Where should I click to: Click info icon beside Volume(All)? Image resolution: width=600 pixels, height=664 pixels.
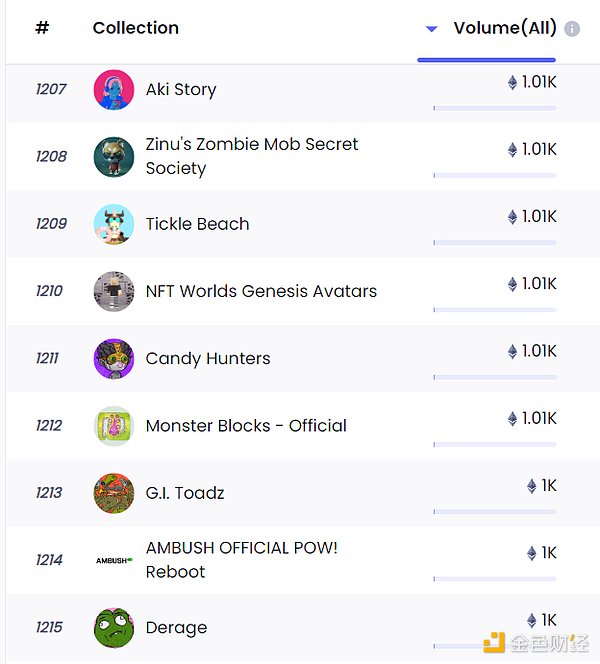pos(572,29)
